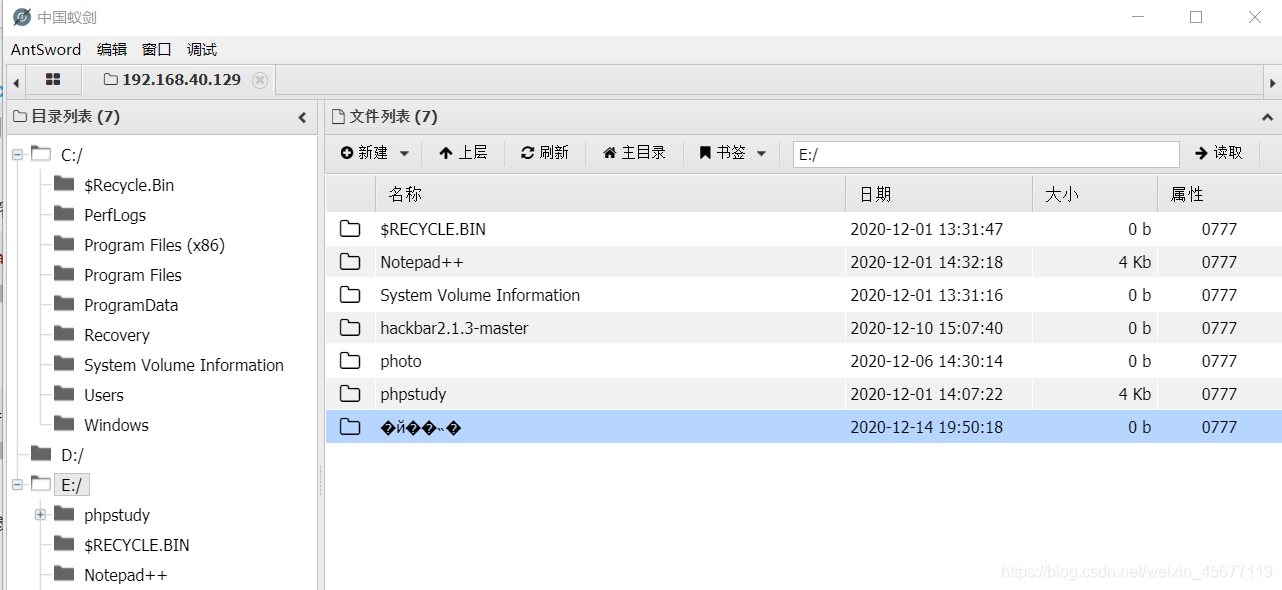Select C:/ in directory tree
This screenshot has height=590, width=1282.
click(72, 155)
